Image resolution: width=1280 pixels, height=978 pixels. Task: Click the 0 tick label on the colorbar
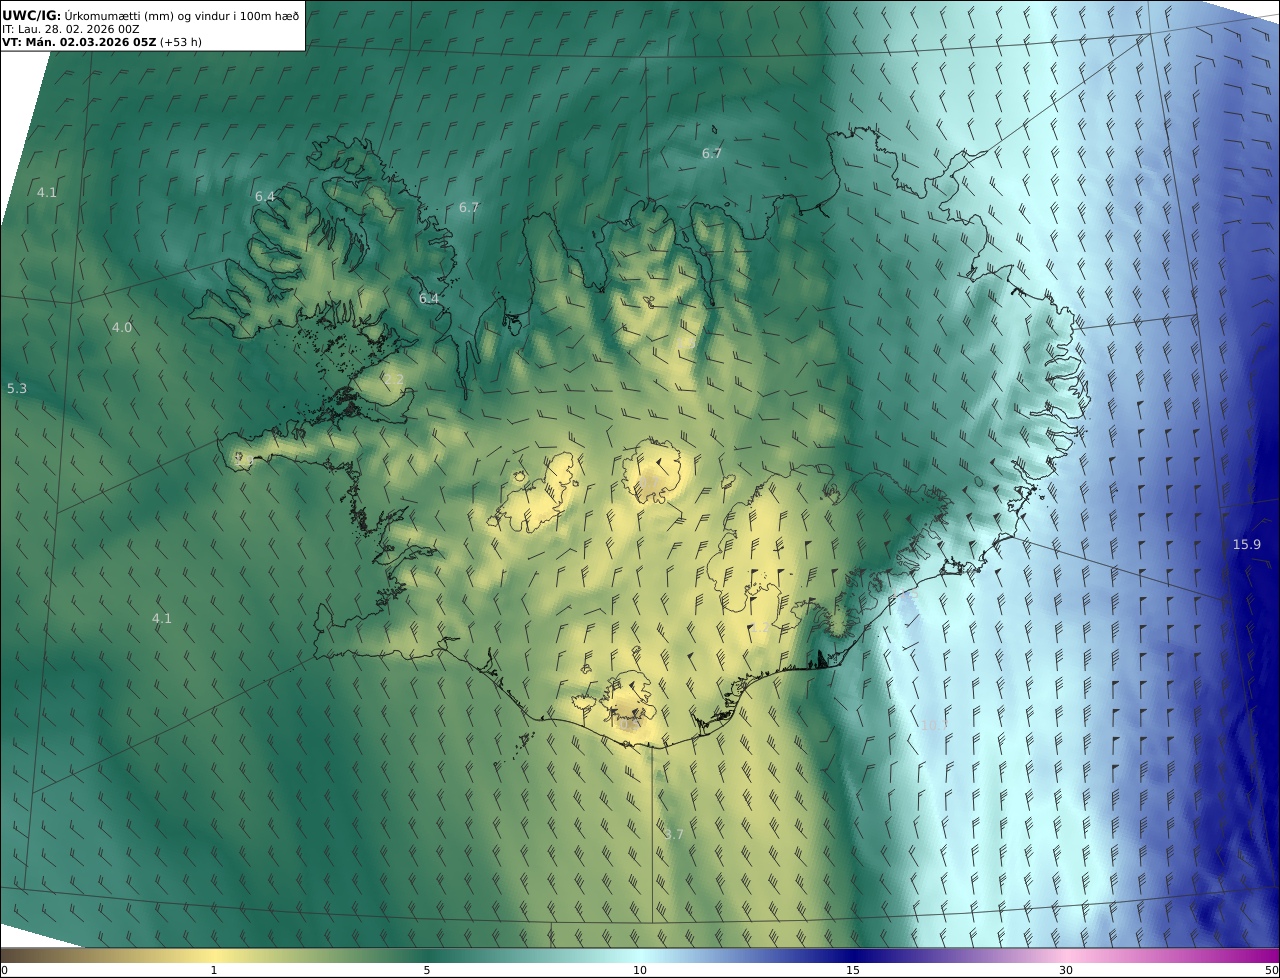pos(4,970)
